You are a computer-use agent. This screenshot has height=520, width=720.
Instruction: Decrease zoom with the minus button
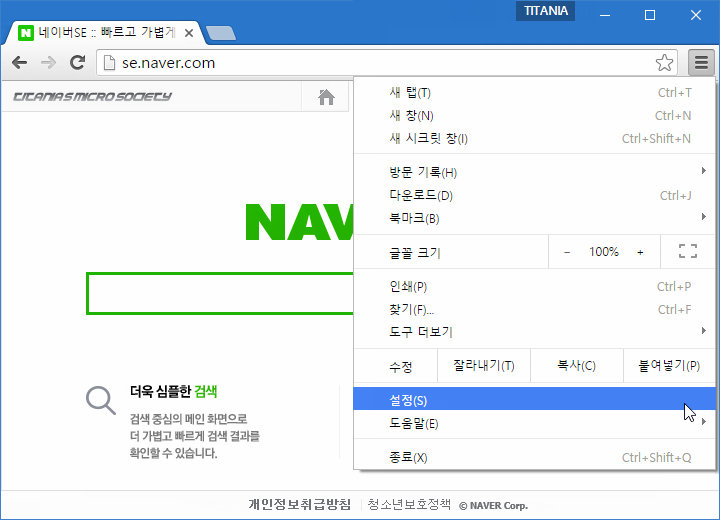pyautogui.click(x=567, y=252)
